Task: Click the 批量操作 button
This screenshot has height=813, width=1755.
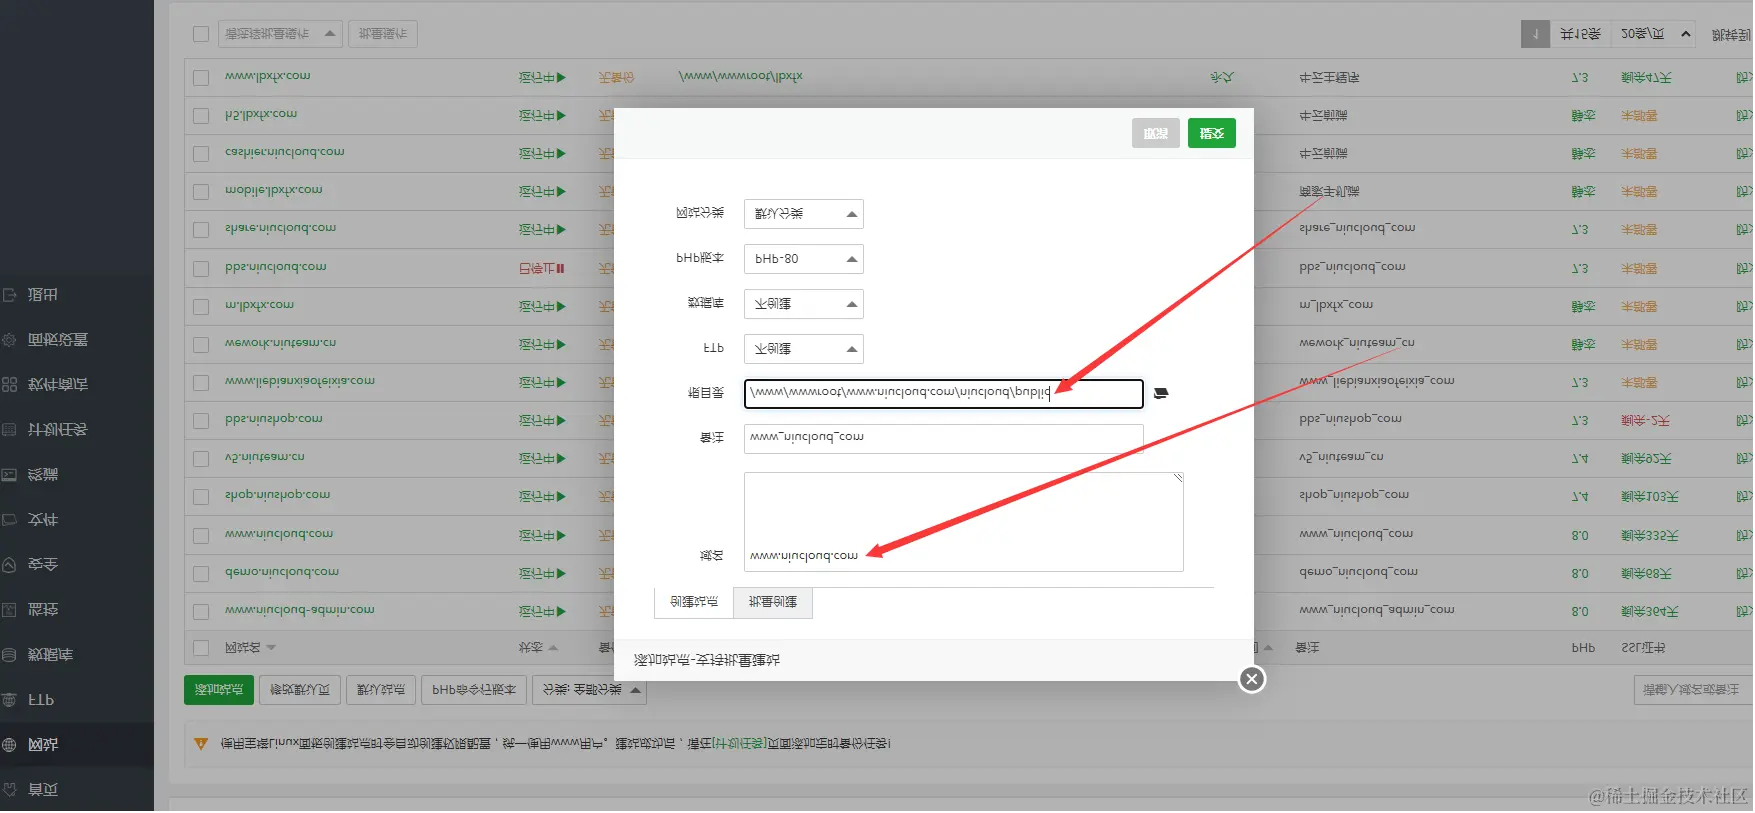Action: [383, 34]
